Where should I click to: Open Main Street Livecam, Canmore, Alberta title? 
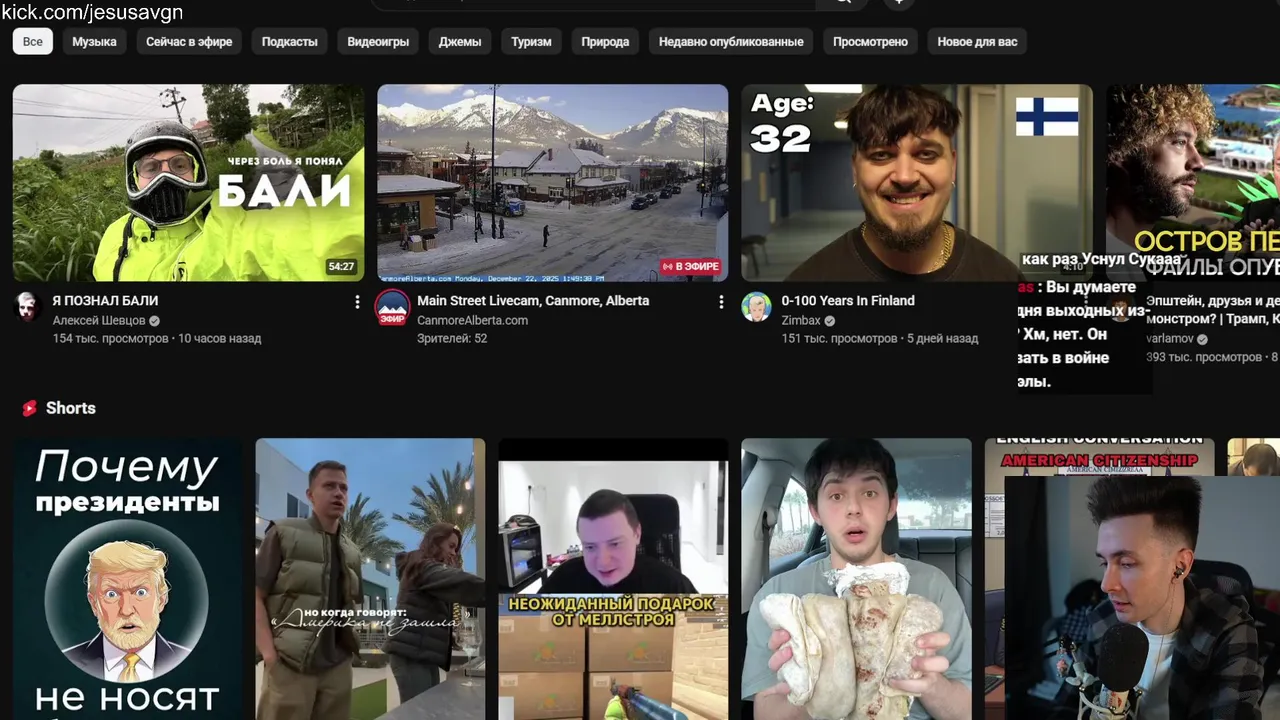[x=533, y=301]
